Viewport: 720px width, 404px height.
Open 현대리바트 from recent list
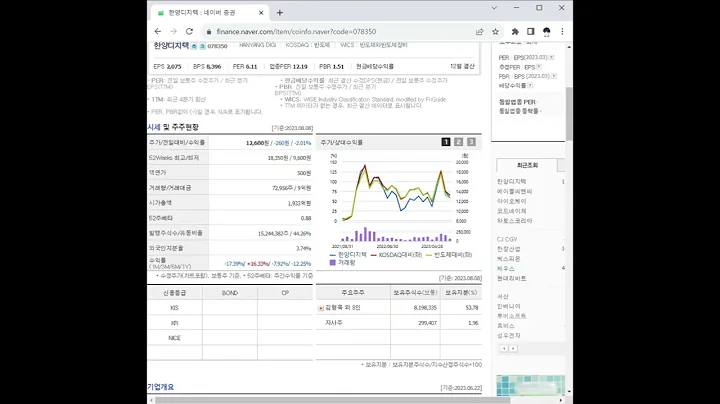[511, 278]
